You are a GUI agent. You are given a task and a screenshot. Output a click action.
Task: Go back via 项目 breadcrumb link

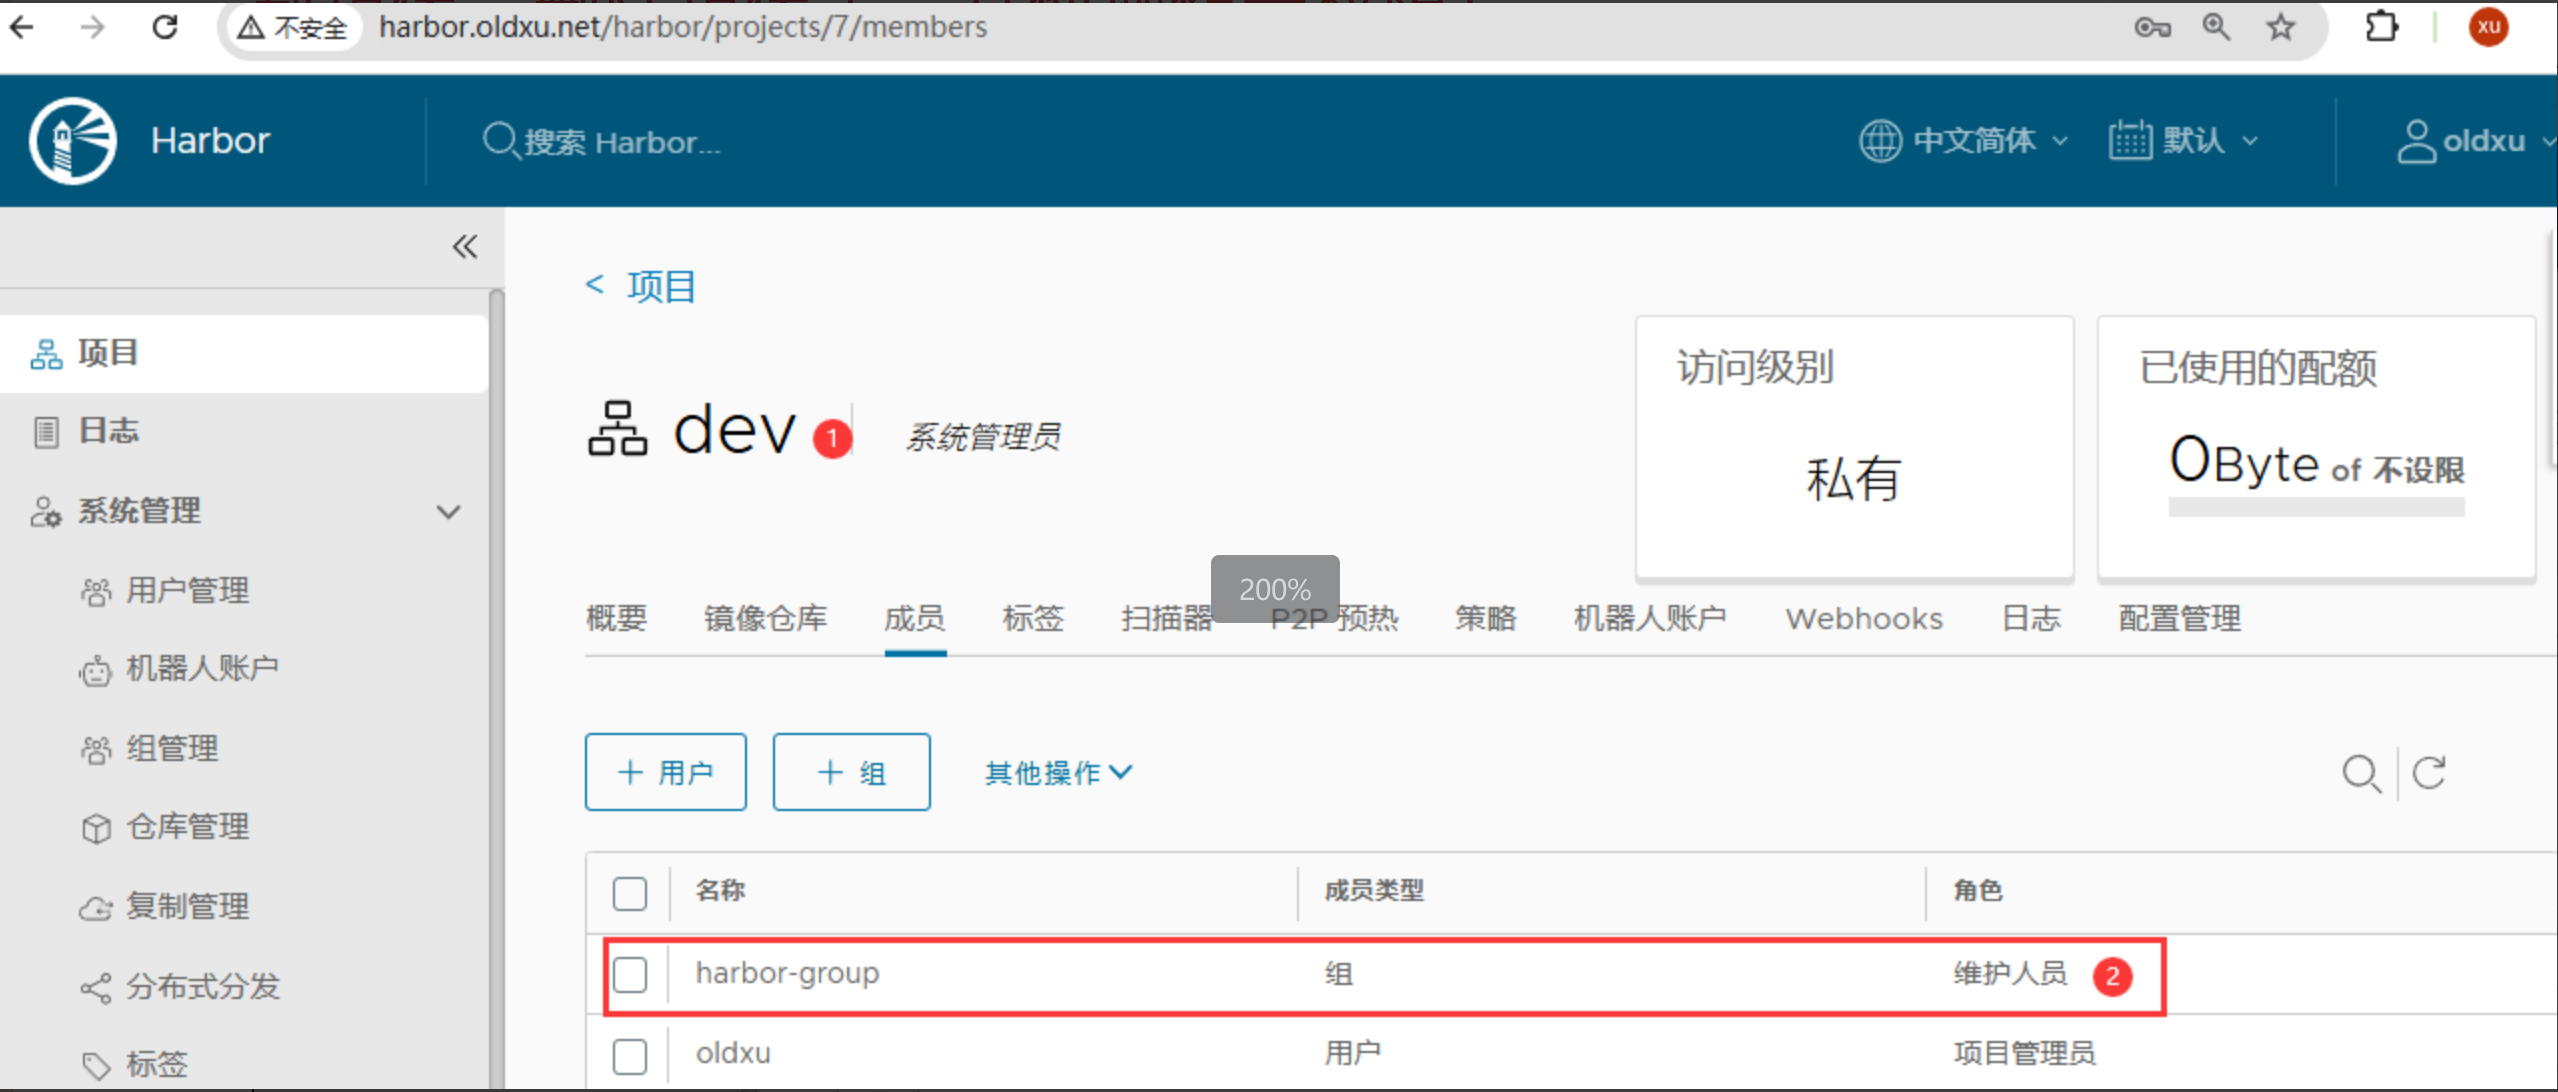click(x=660, y=287)
